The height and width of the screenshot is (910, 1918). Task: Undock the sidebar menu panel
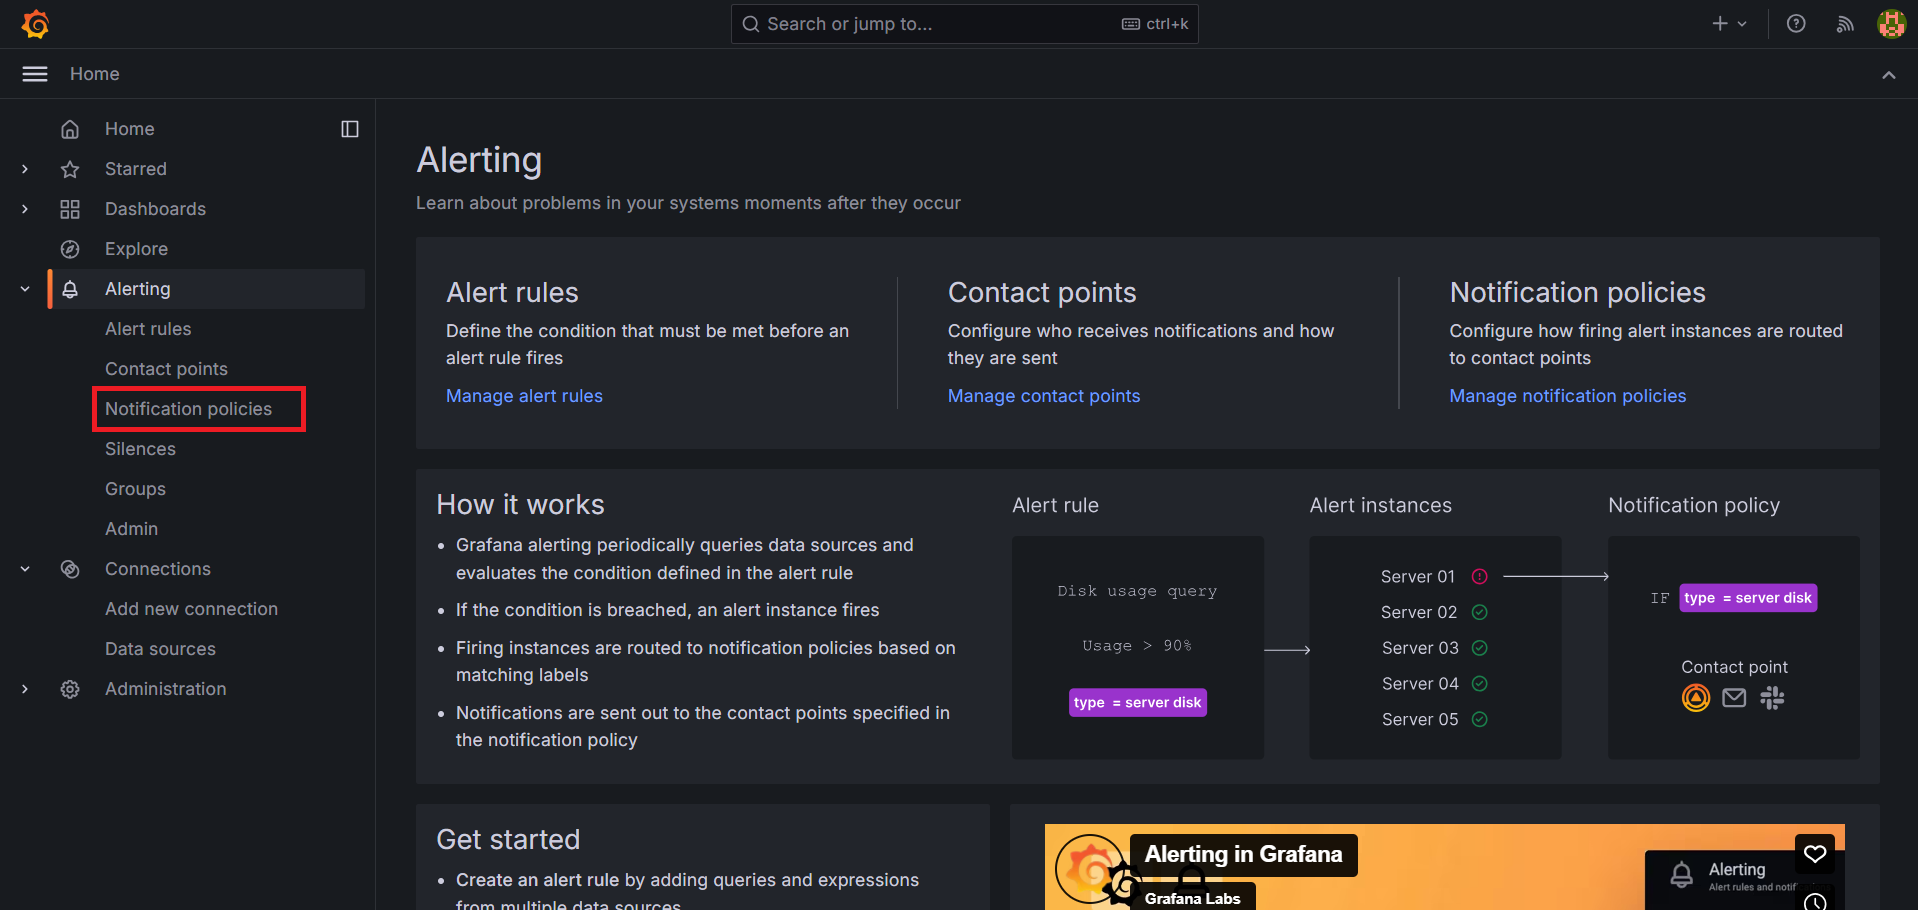(350, 129)
